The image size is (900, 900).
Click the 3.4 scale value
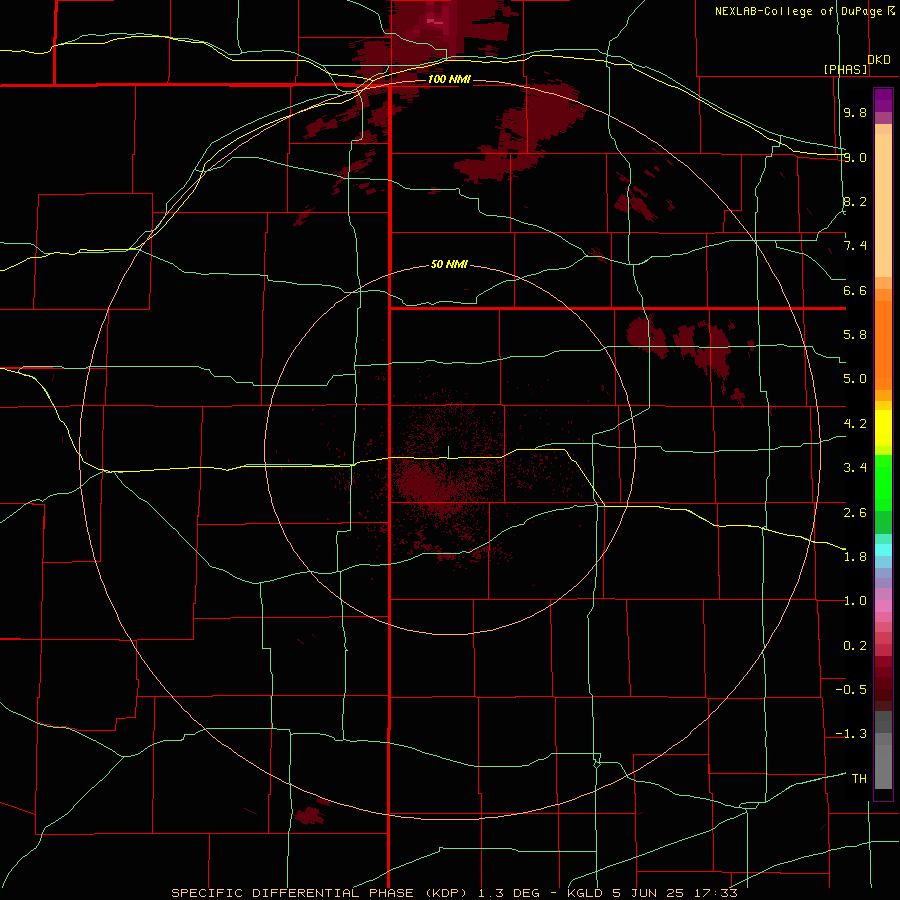coord(855,468)
